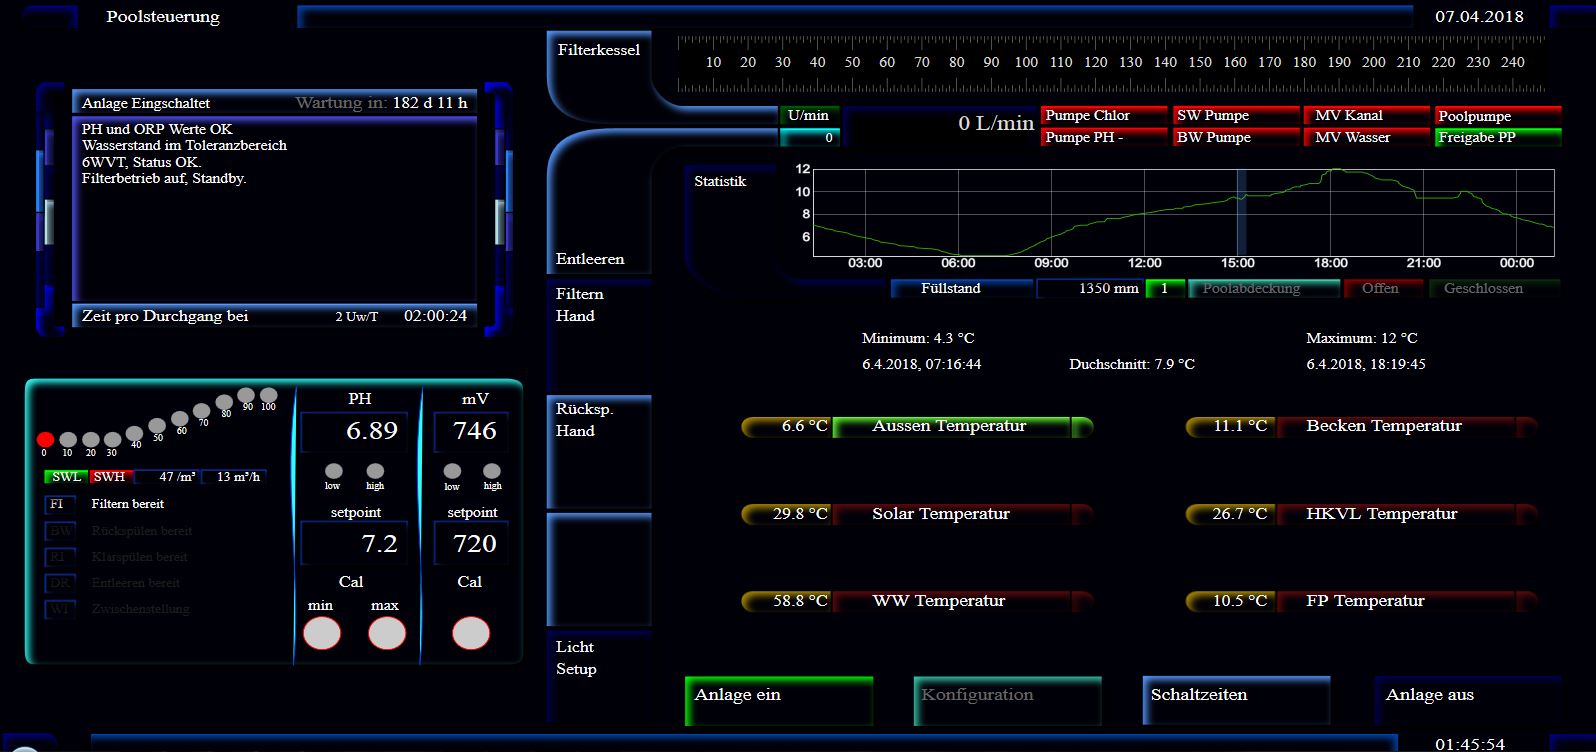The height and width of the screenshot is (752, 1596).
Task: Click the red 0 percent level indicator dot
Action: (45, 439)
